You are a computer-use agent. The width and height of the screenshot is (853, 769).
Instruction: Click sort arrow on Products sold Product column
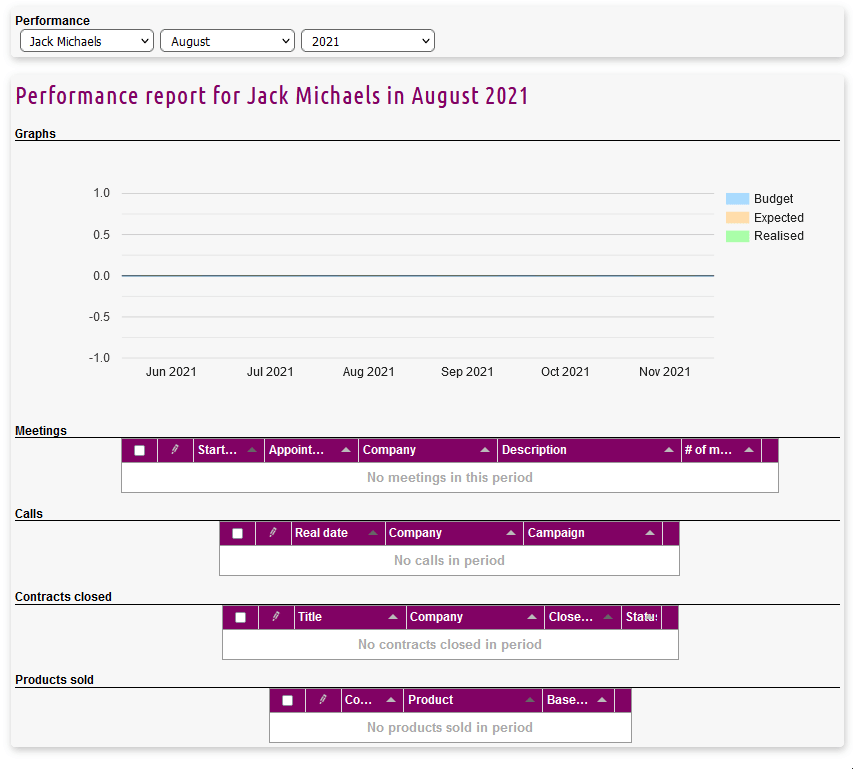click(530, 701)
